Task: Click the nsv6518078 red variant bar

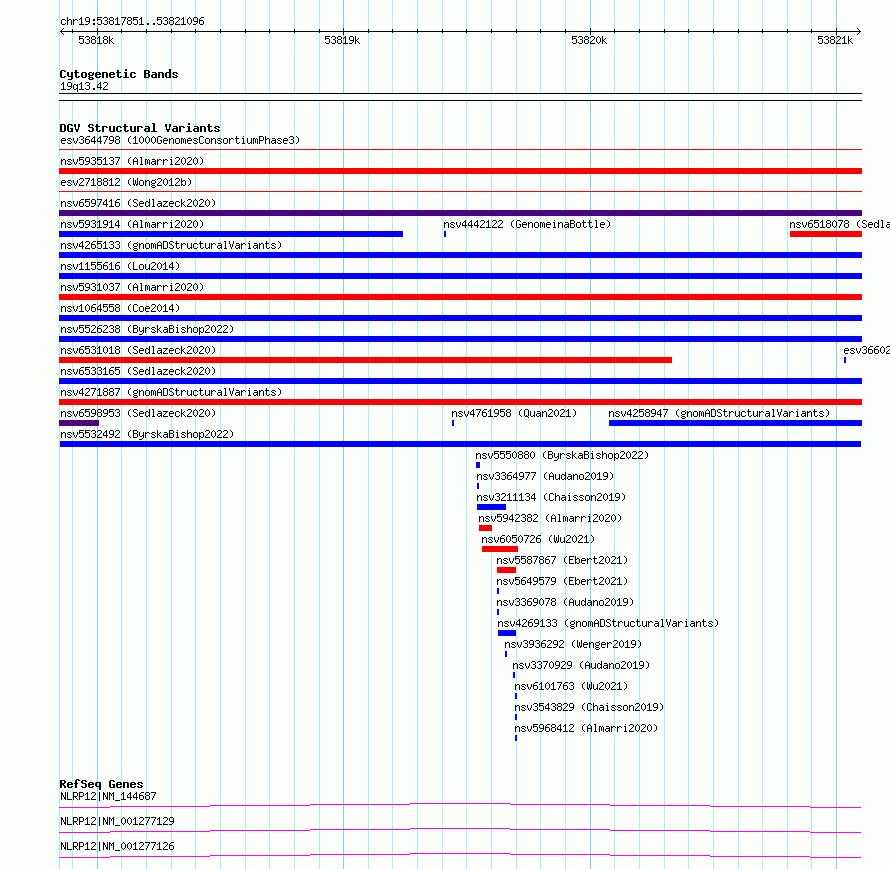Action: (826, 234)
